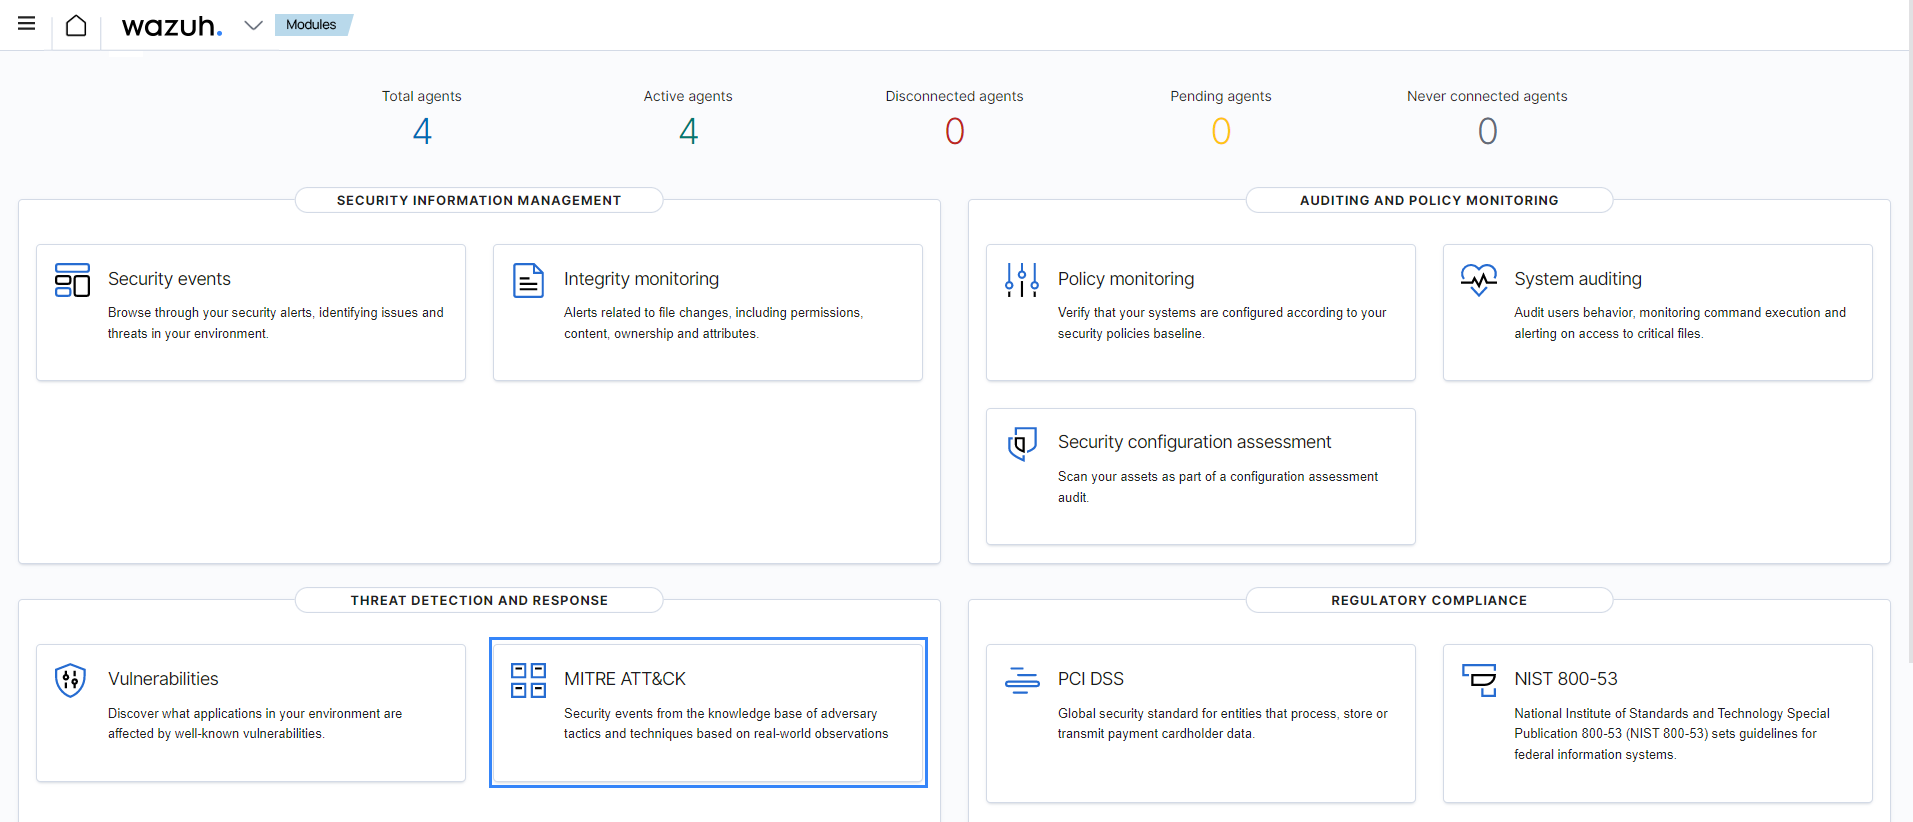The image size is (1913, 822).
Task: Click 'Alerts related to file changes' description
Action: (713, 323)
